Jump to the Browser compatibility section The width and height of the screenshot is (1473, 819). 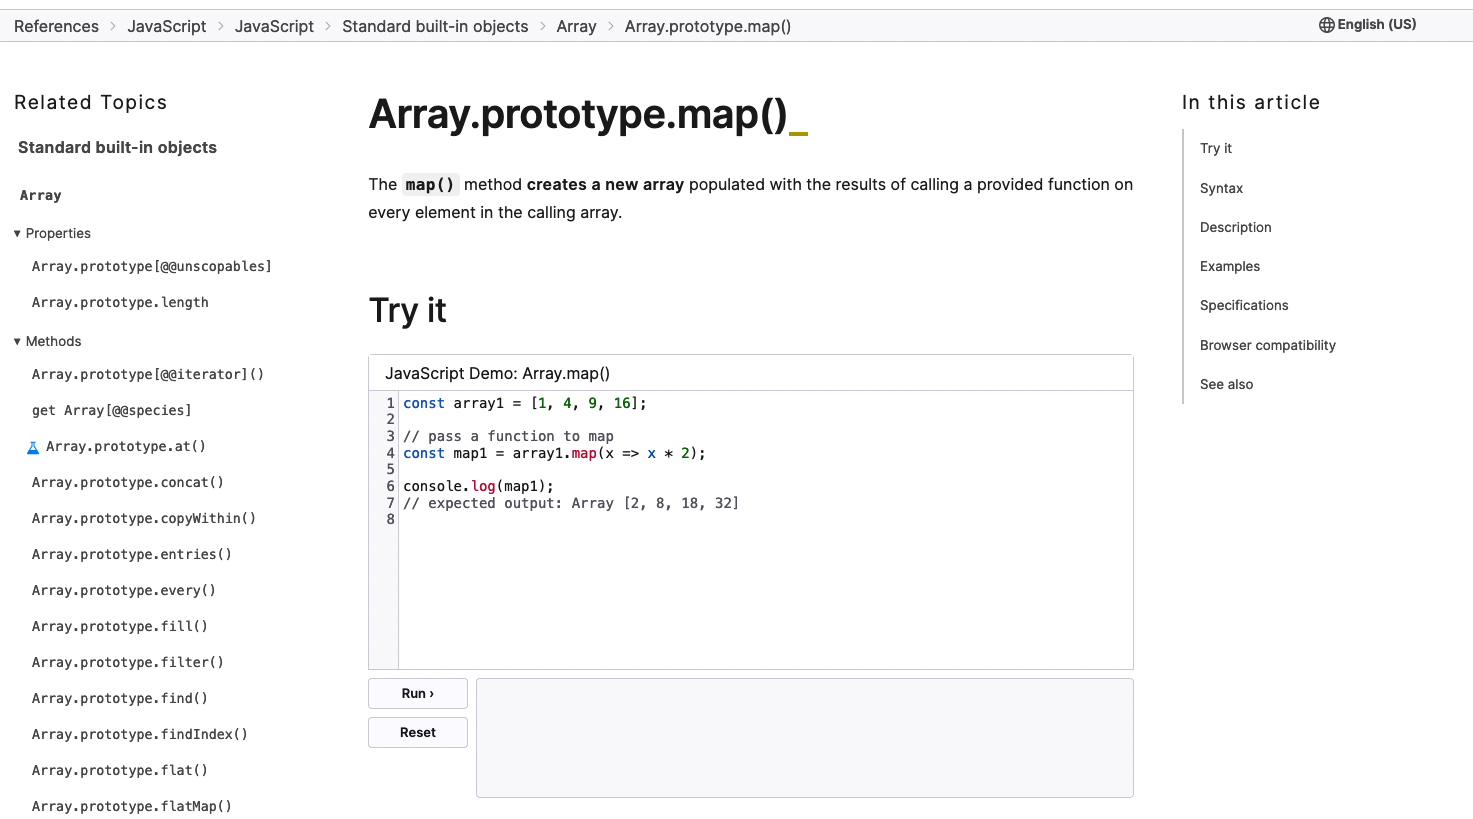[x=1267, y=345]
